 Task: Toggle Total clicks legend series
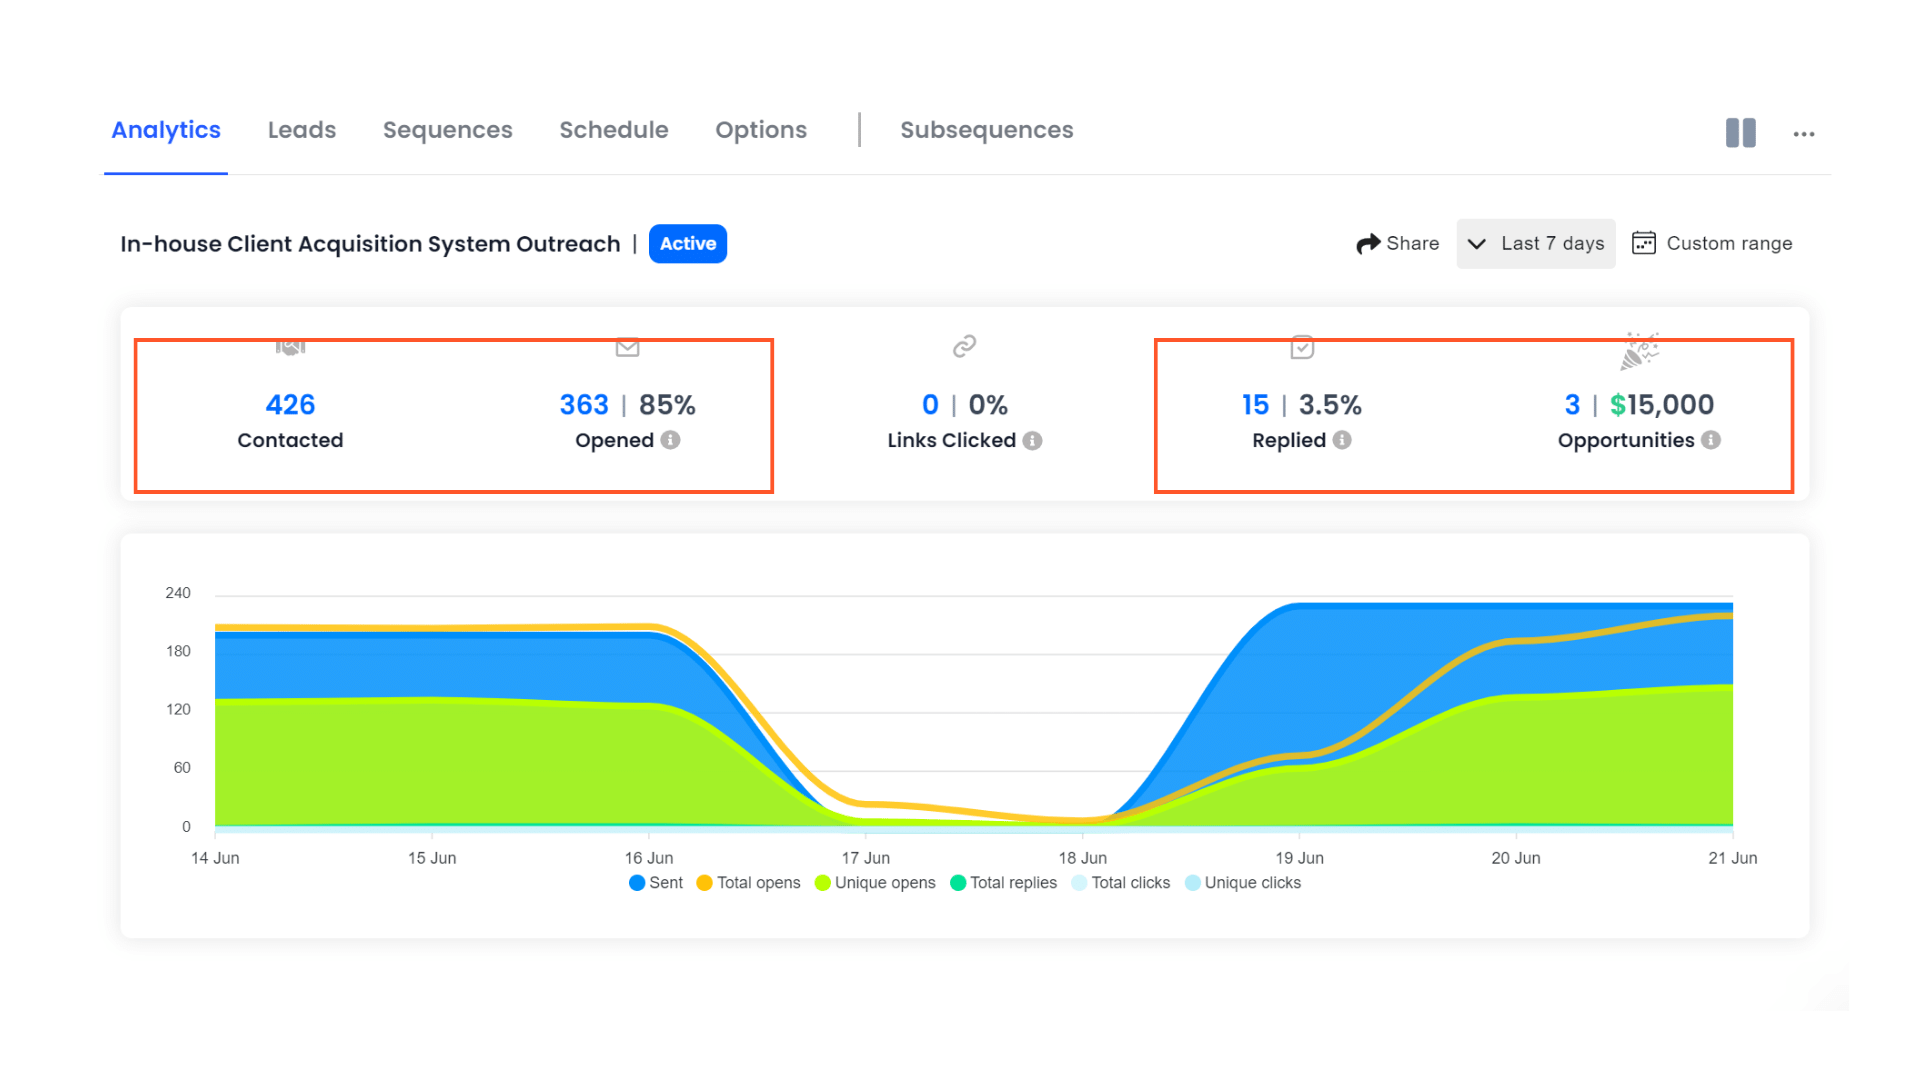point(1120,883)
